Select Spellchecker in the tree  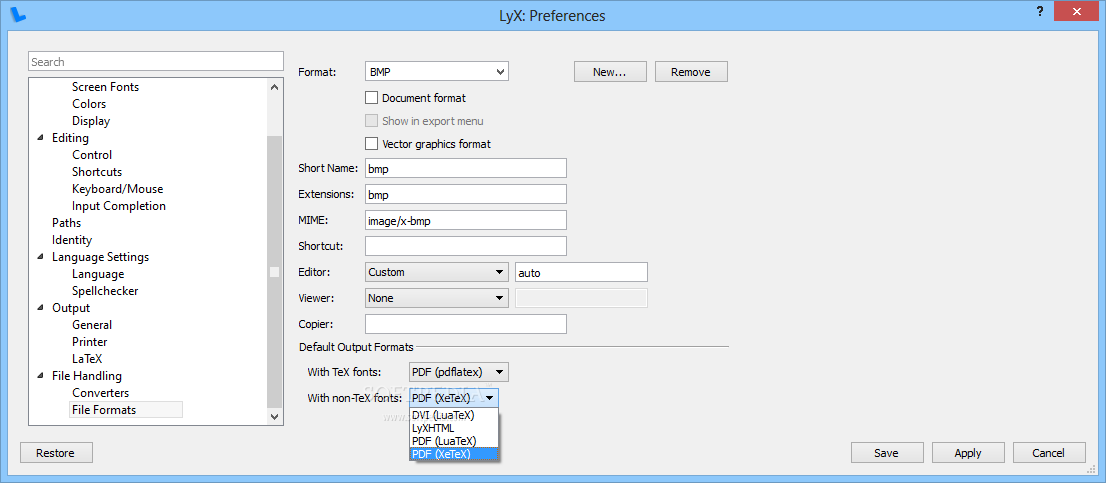pos(105,291)
